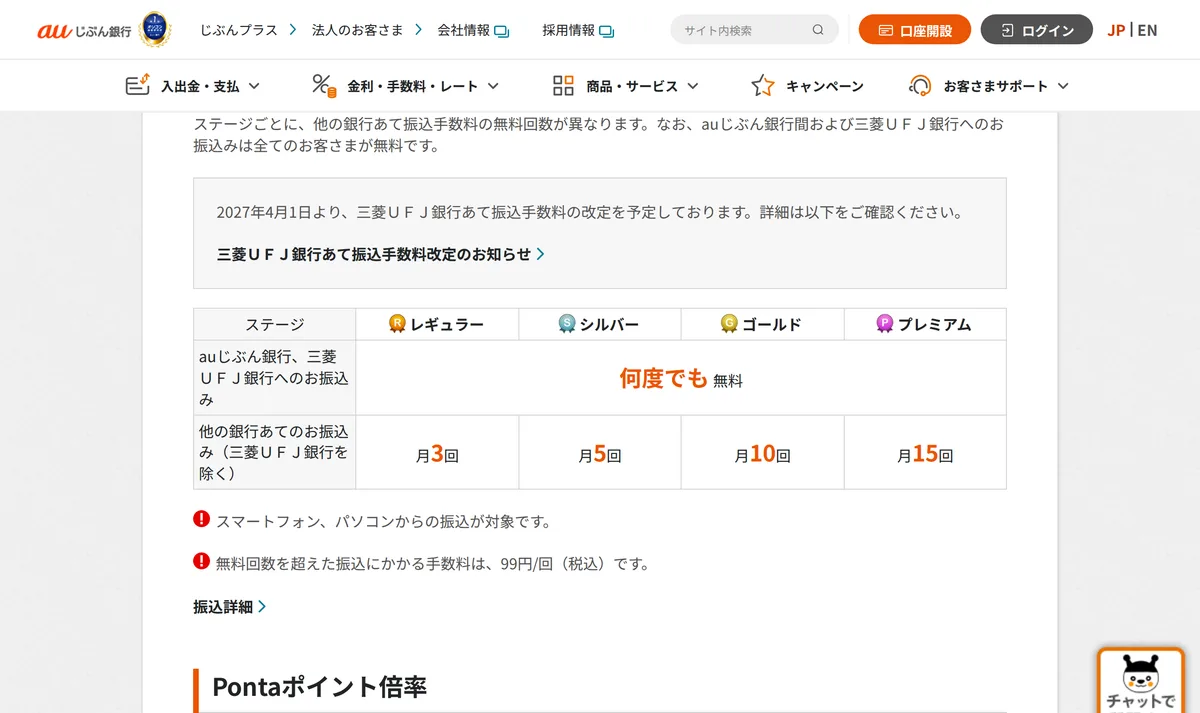The height and width of the screenshot is (713, 1200).
Task: Click the 口座開設 button
Action: pyautogui.click(x=914, y=30)
